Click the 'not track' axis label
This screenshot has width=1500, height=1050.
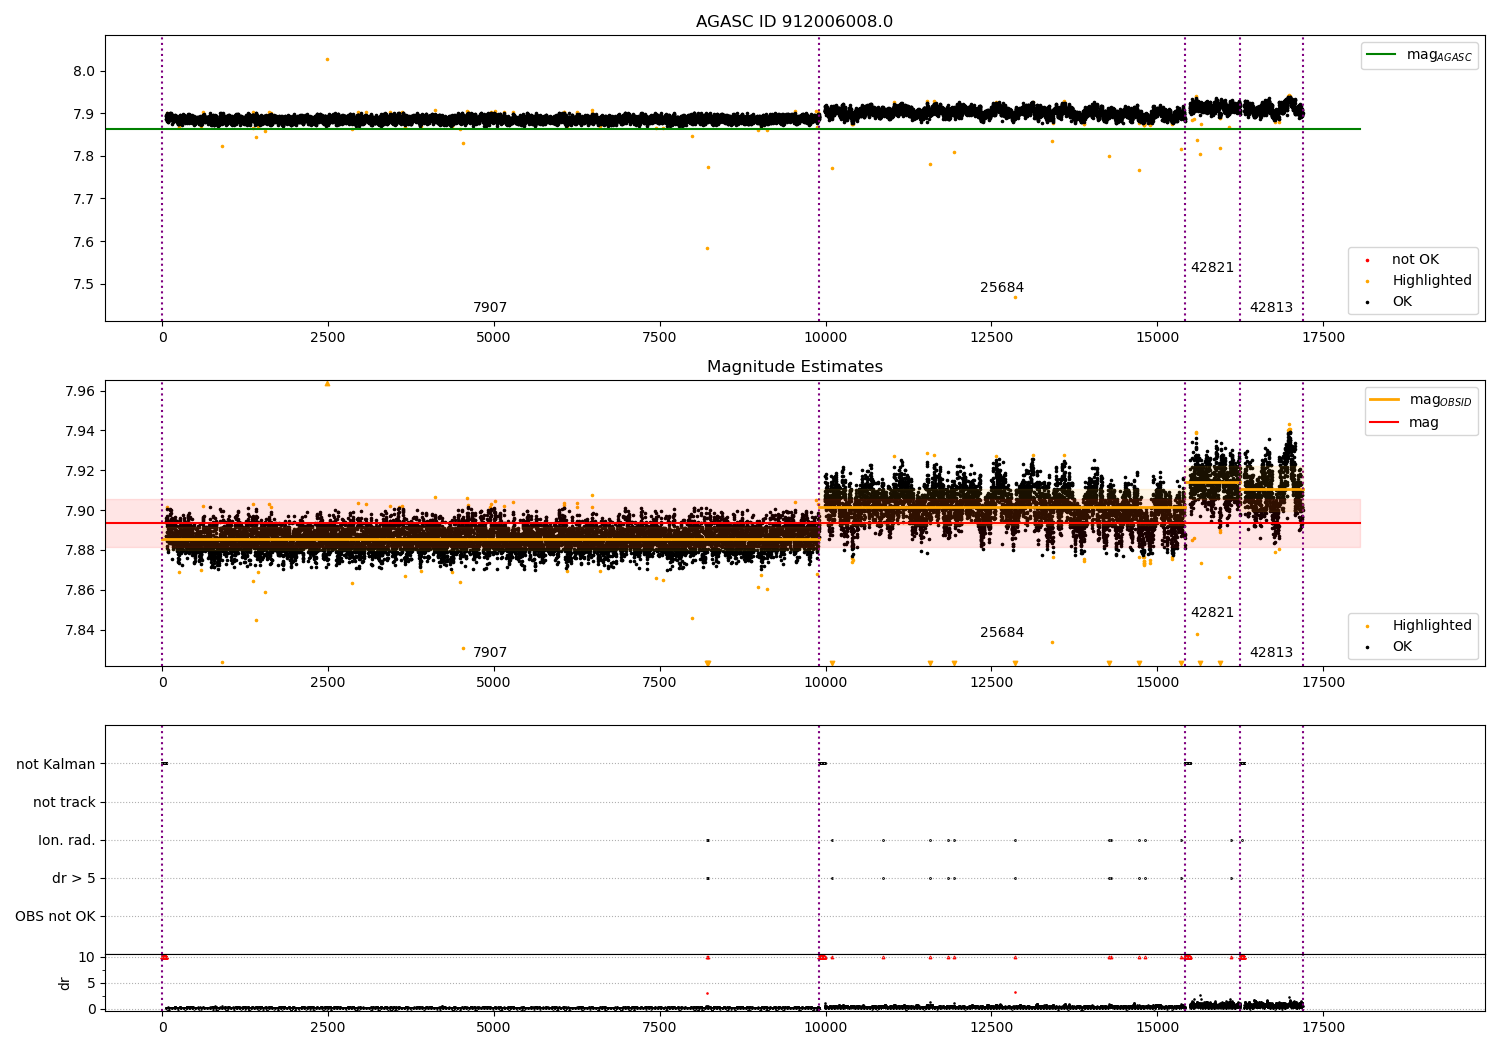point(64,803)
